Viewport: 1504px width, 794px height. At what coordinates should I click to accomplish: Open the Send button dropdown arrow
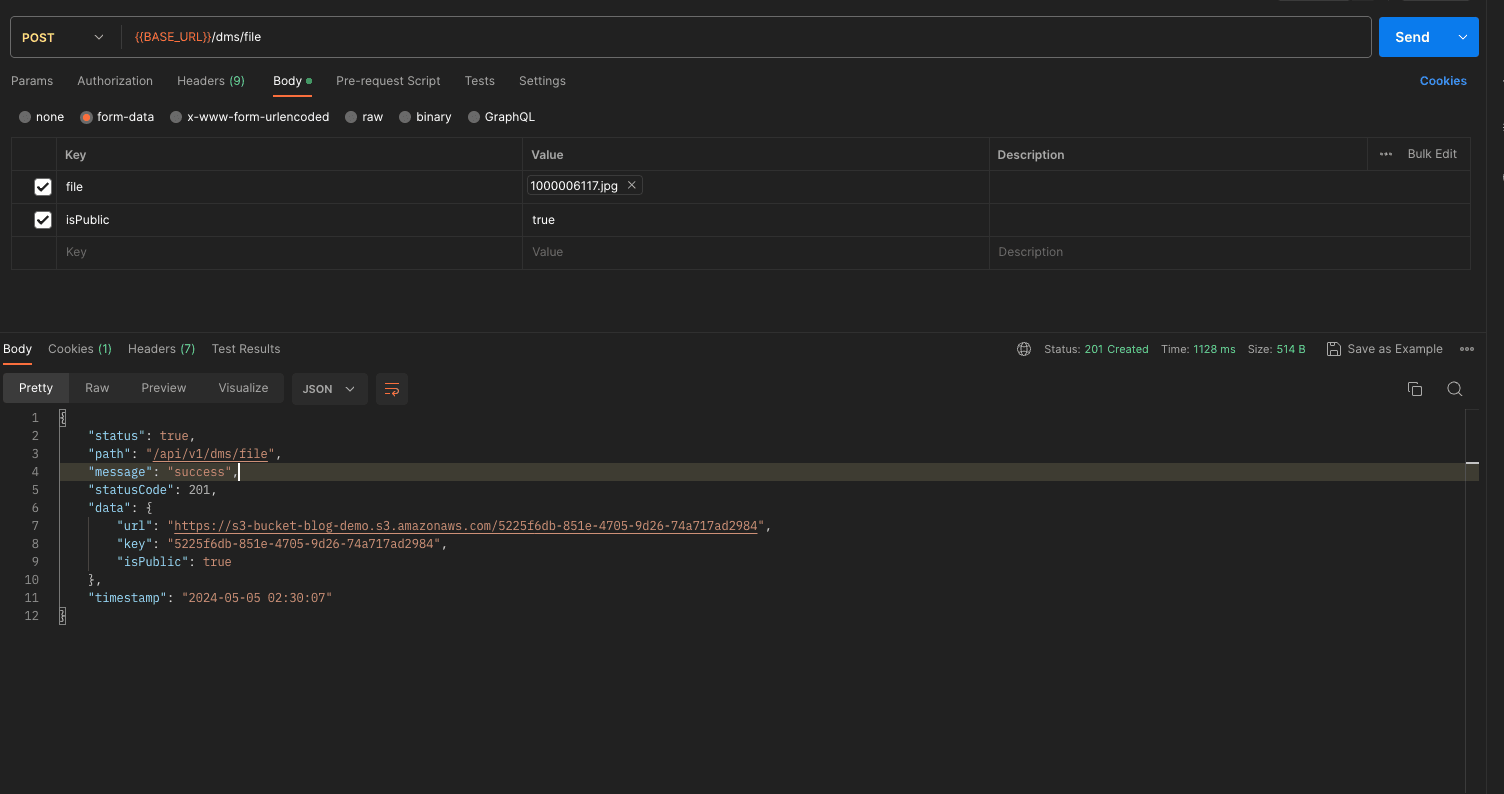1462,36
